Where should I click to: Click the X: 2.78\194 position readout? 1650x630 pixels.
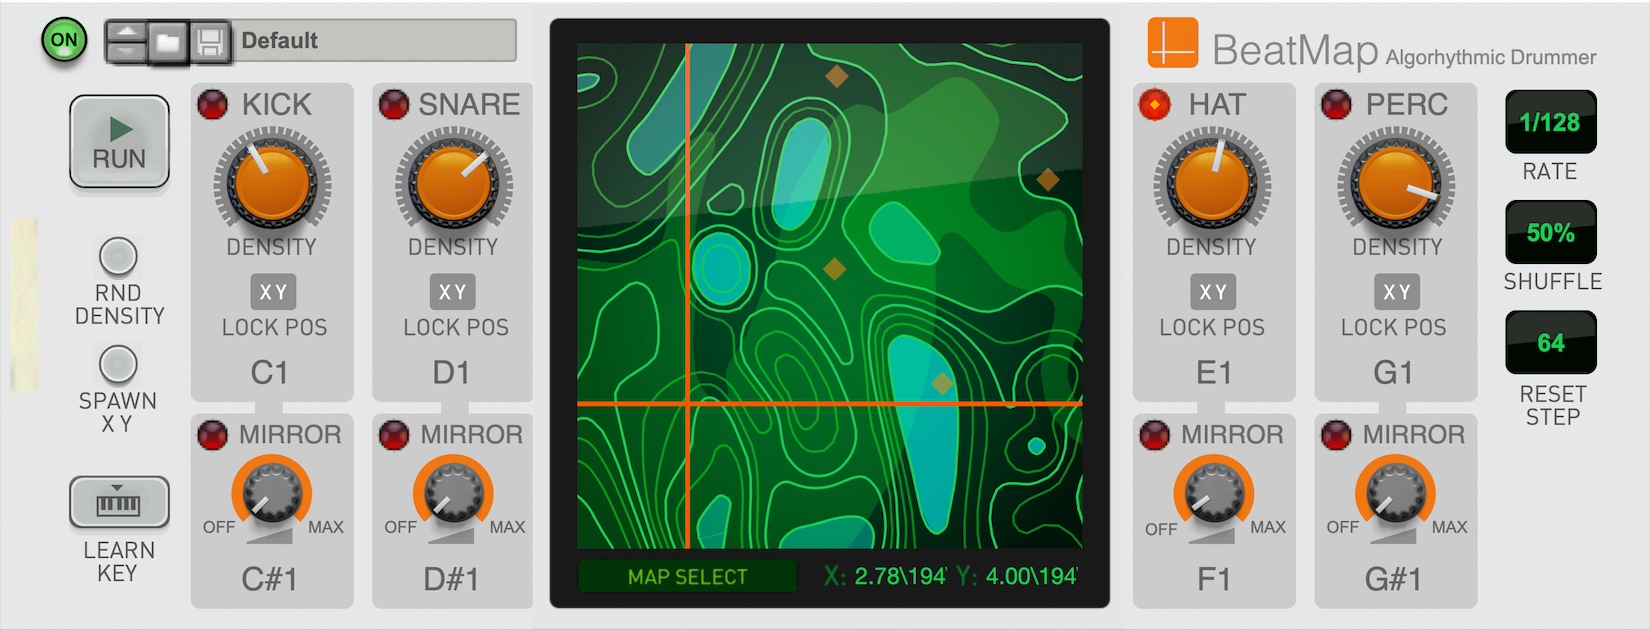pyautogui.click(x=885, y=577)
